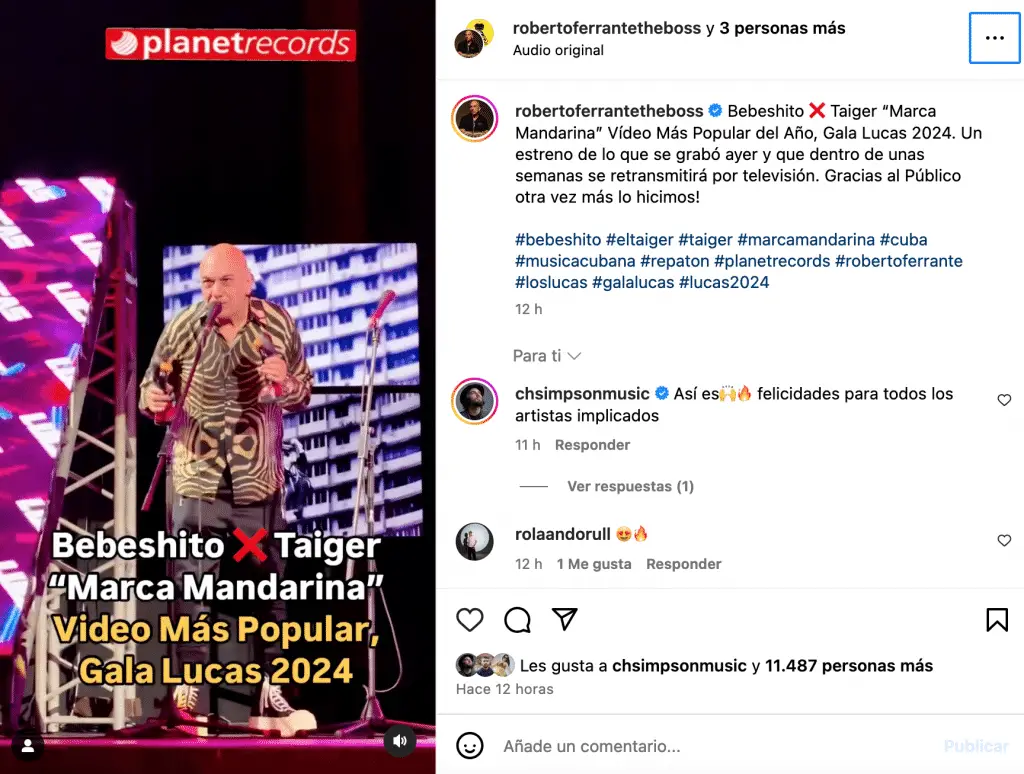Expand Ver respuestas (1) replies
Screen dimensions: 1024x774
click(630, 486)
